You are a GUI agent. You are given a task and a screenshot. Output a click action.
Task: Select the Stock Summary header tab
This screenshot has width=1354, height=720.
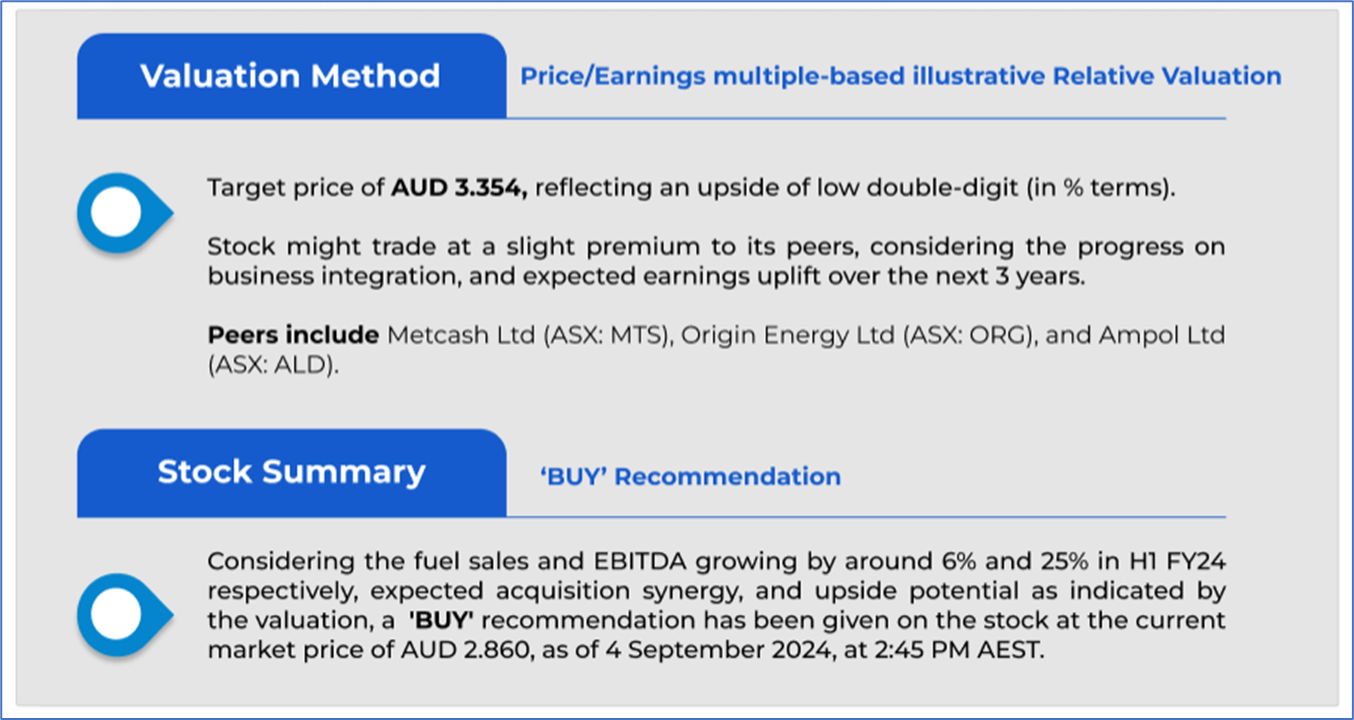(290, 472)
